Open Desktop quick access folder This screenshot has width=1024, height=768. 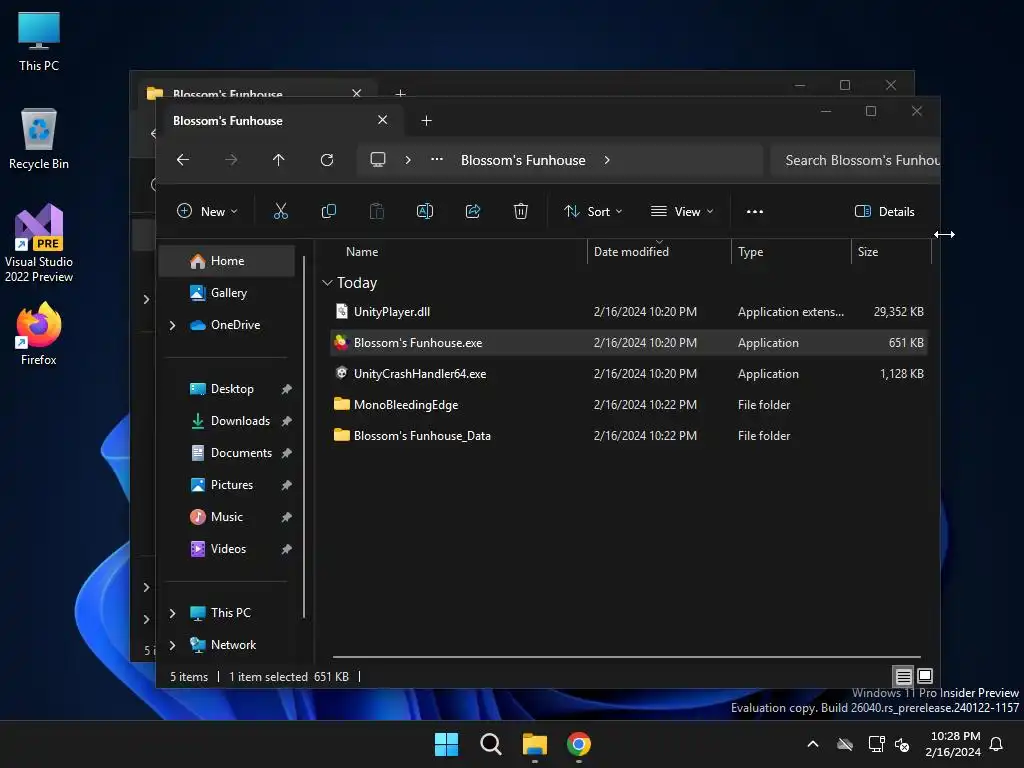click(x=227, y=389)
